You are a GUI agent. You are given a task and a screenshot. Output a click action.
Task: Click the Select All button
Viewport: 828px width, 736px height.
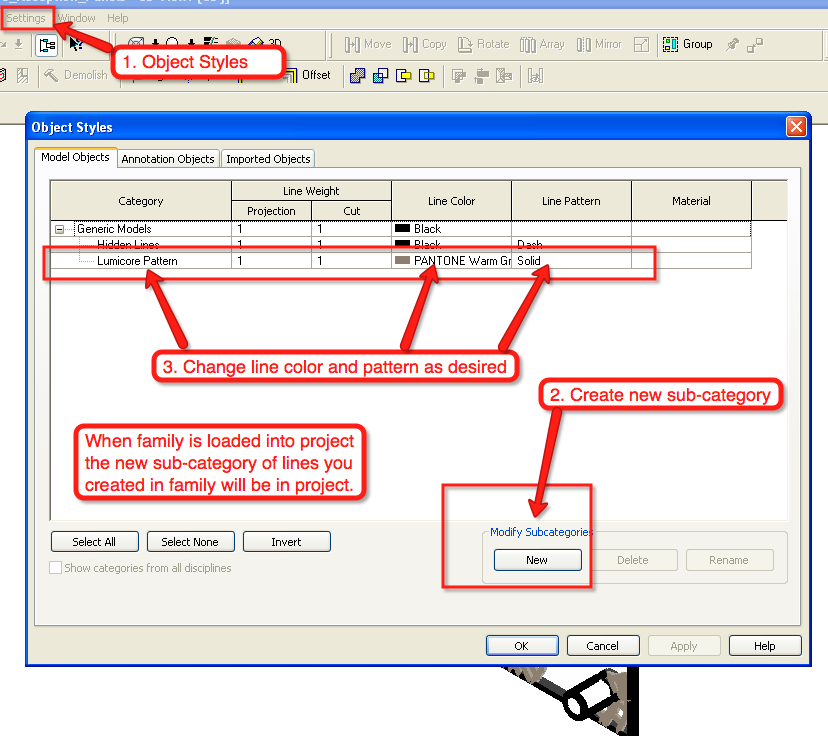click(x=95, y=542)
